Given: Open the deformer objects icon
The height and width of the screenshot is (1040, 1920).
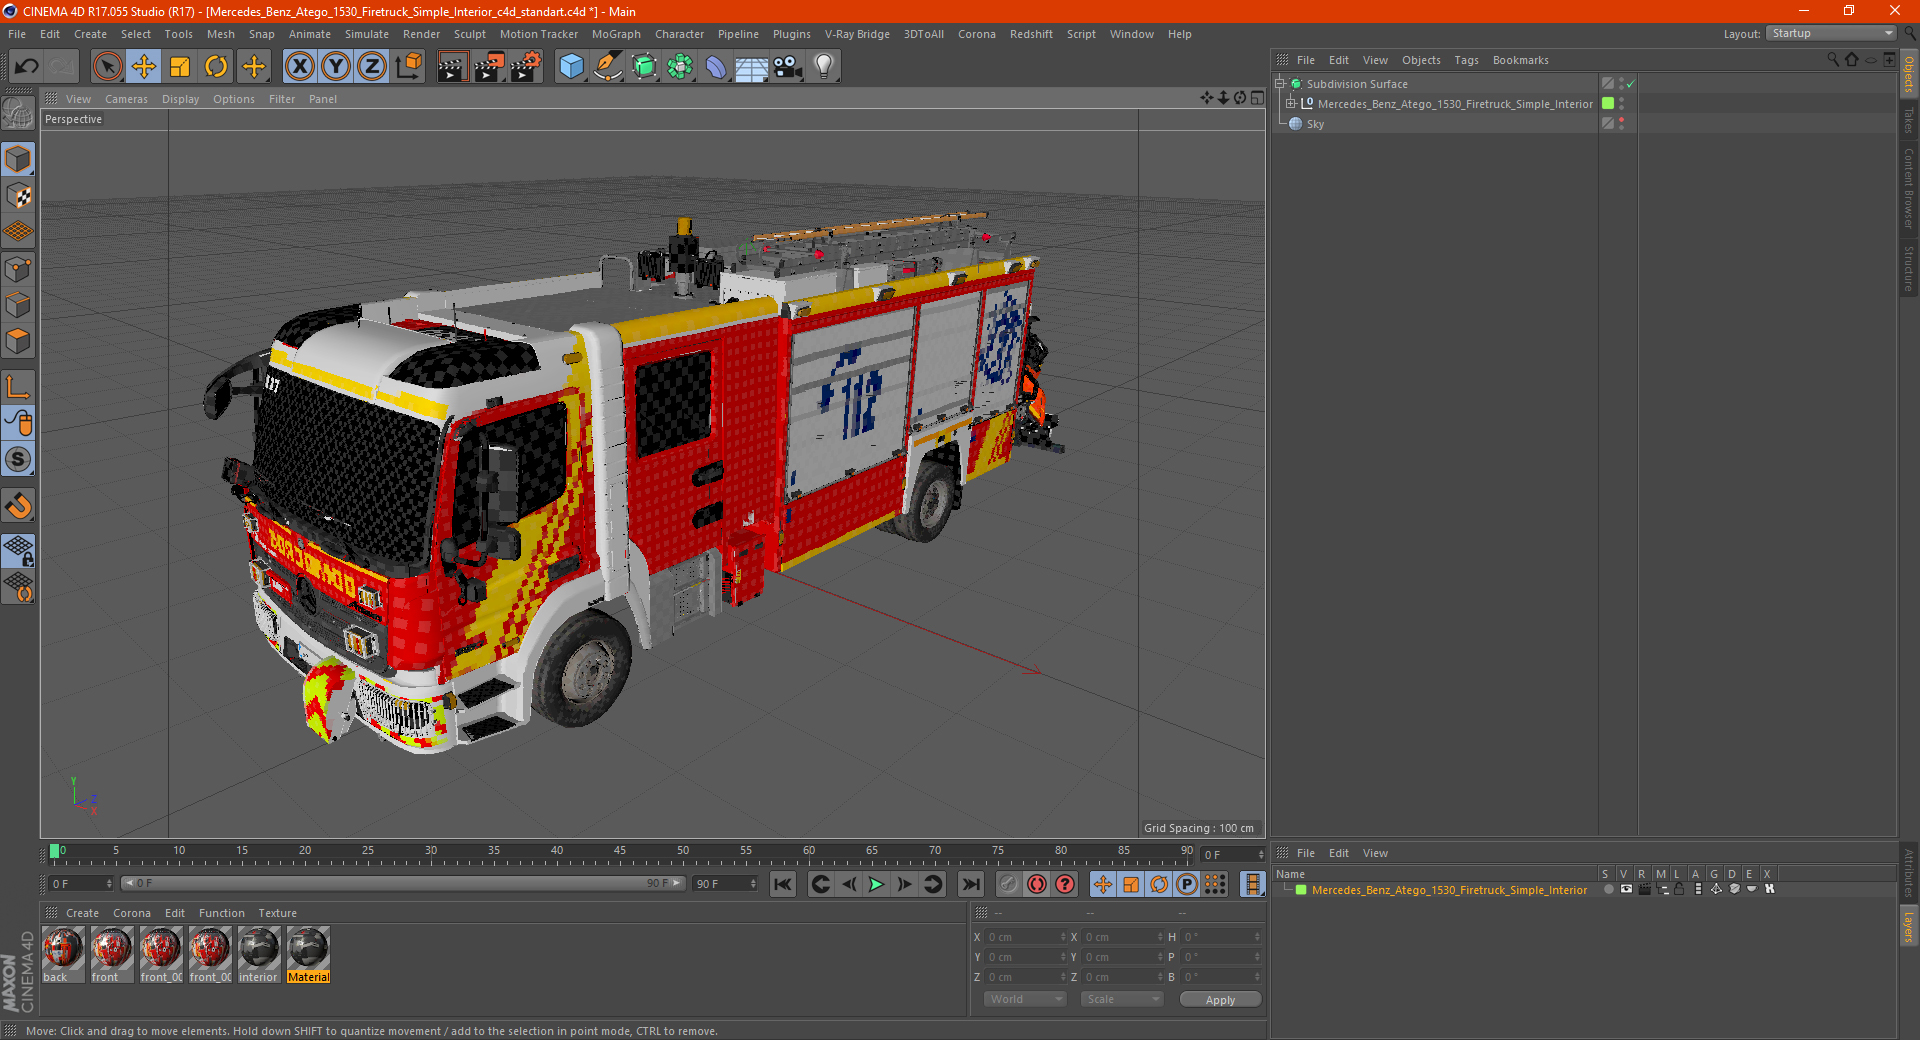Looking at the screenshot, I should (x=716, y=67).
